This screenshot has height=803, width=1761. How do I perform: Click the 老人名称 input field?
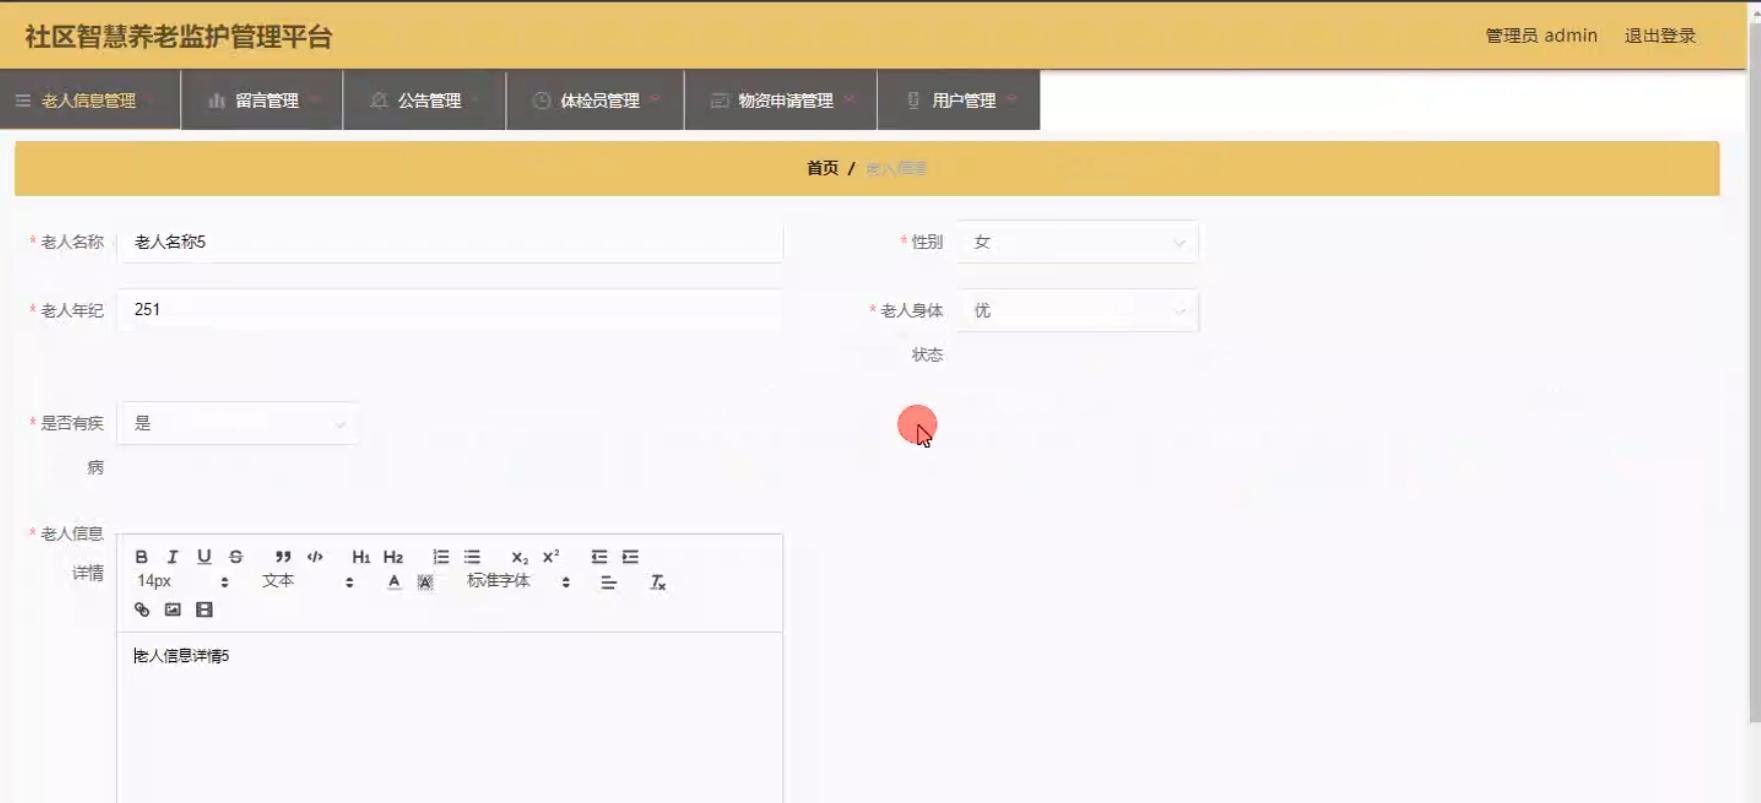point(450,242)
